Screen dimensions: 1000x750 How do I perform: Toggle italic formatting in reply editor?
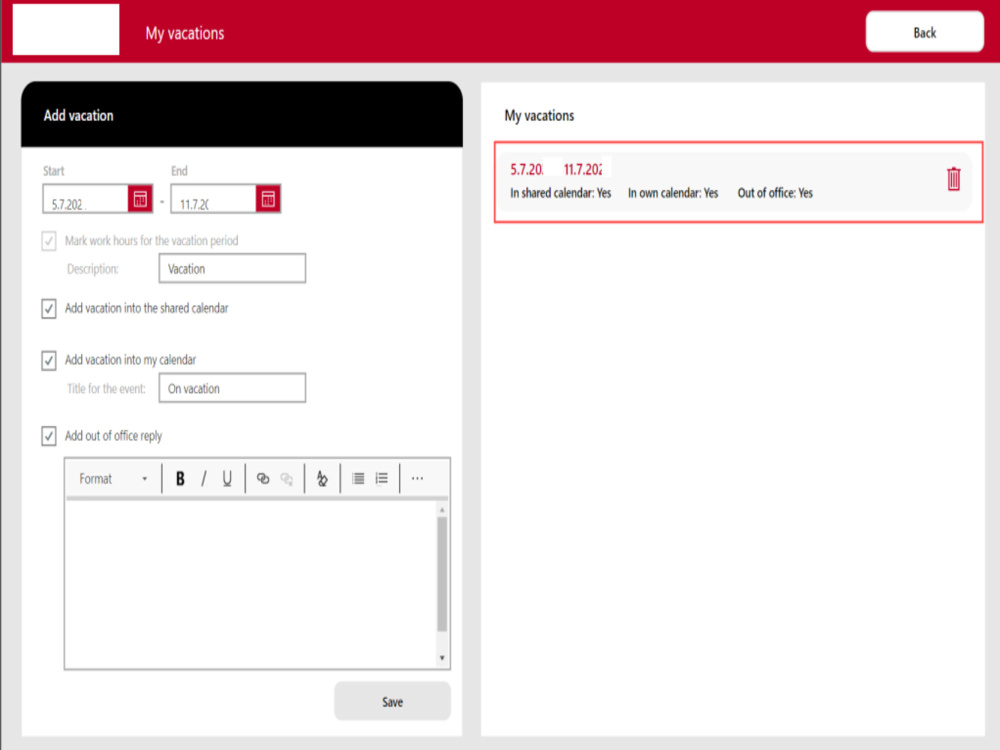pyautogui.click(x=203, y=478)
